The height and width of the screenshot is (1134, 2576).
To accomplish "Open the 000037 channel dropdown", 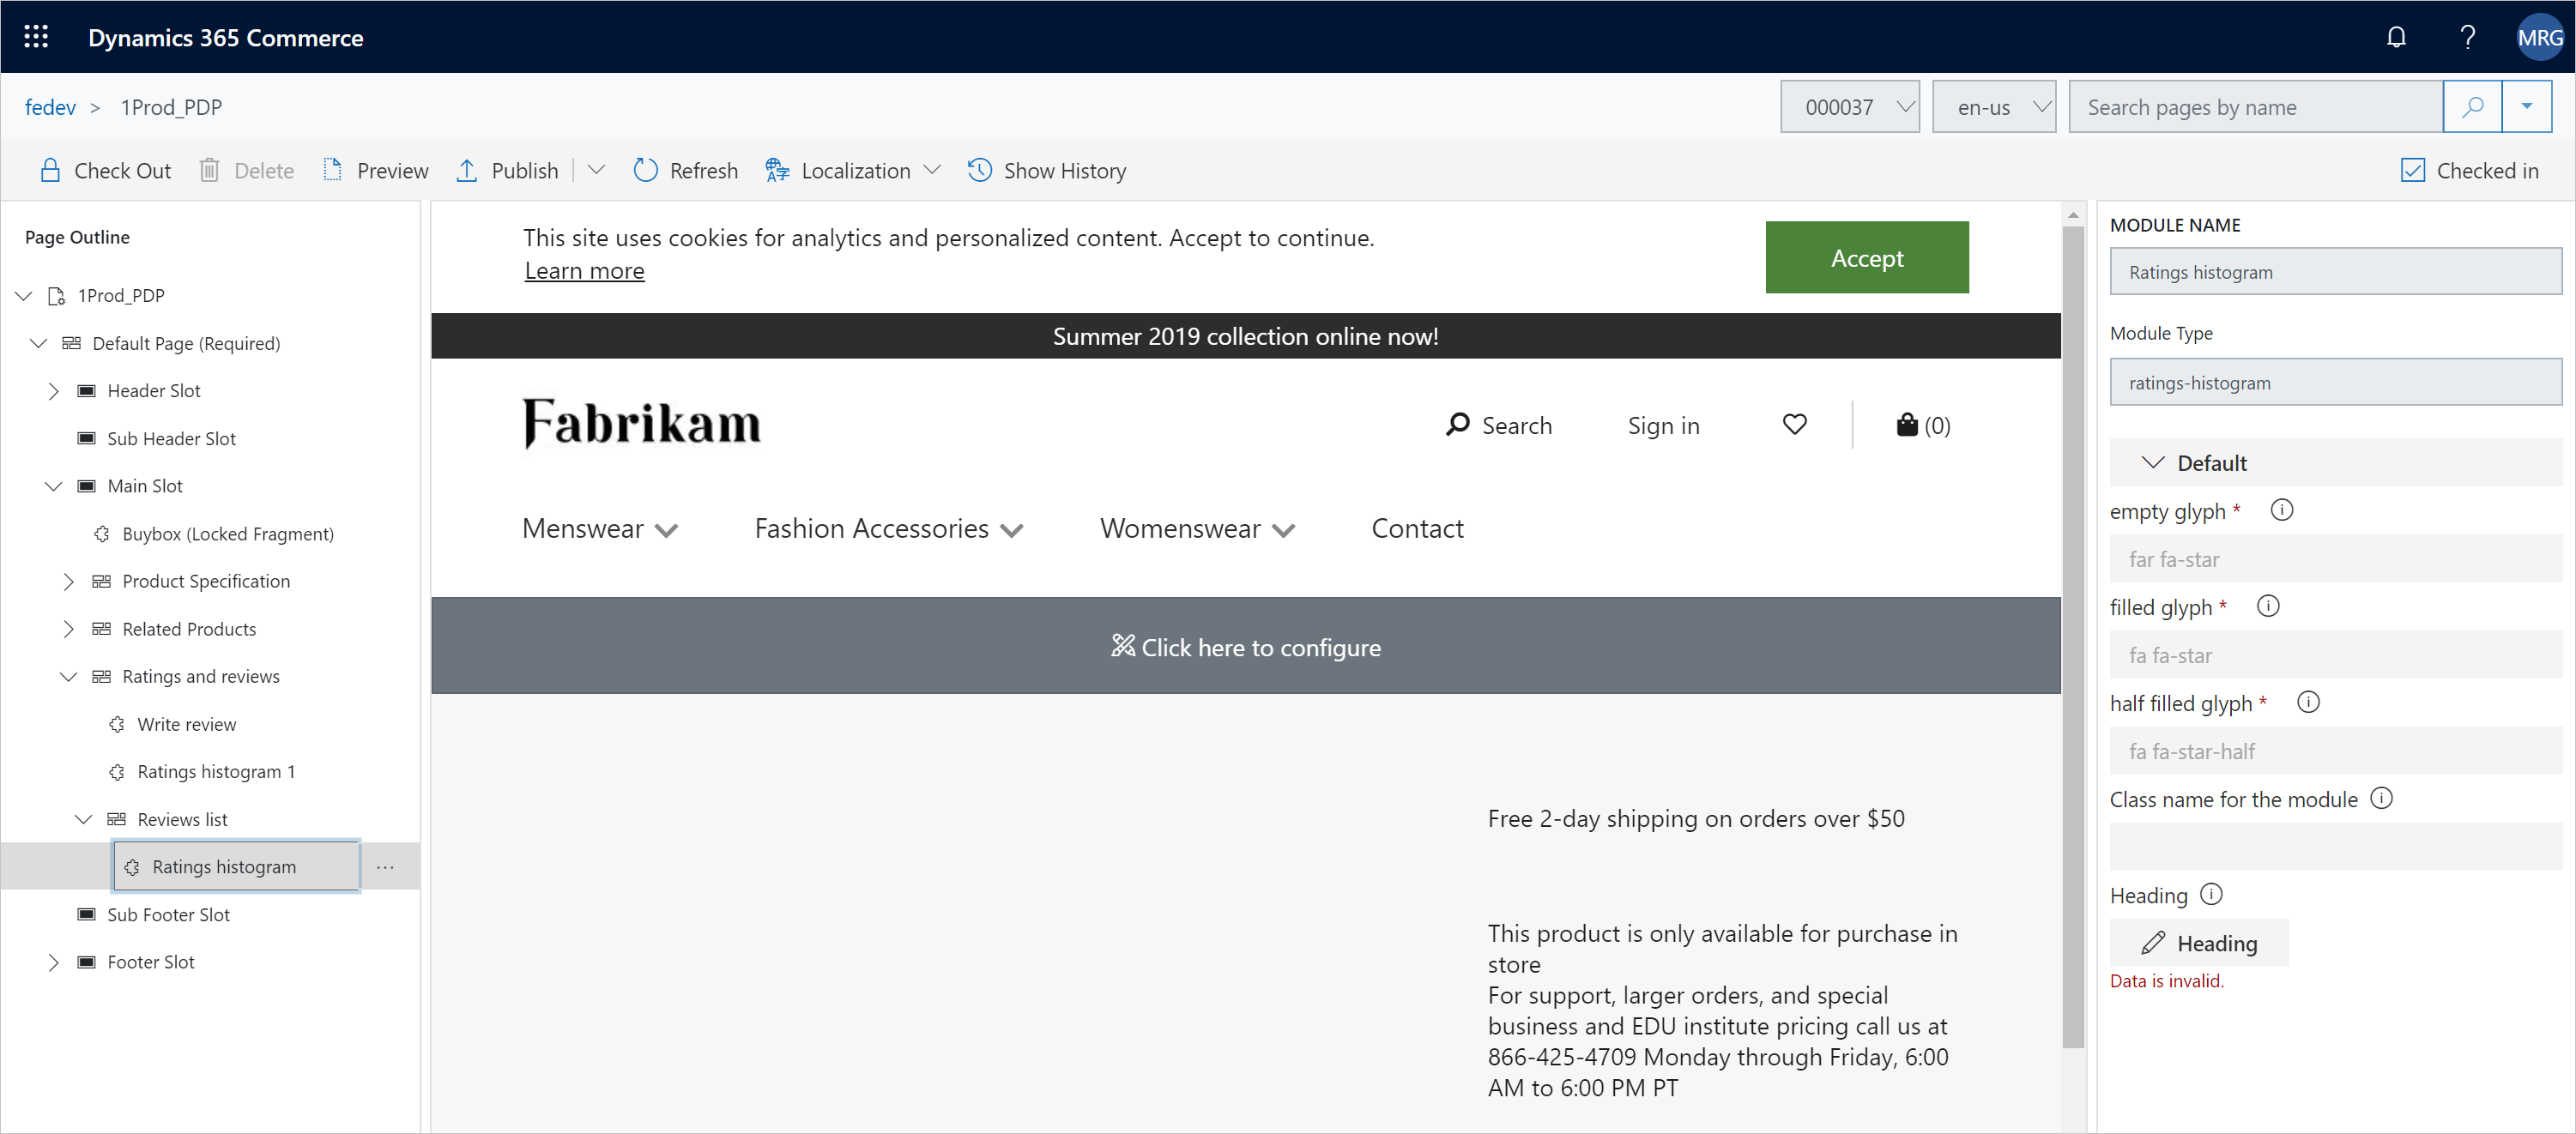I will (1852, 106).
